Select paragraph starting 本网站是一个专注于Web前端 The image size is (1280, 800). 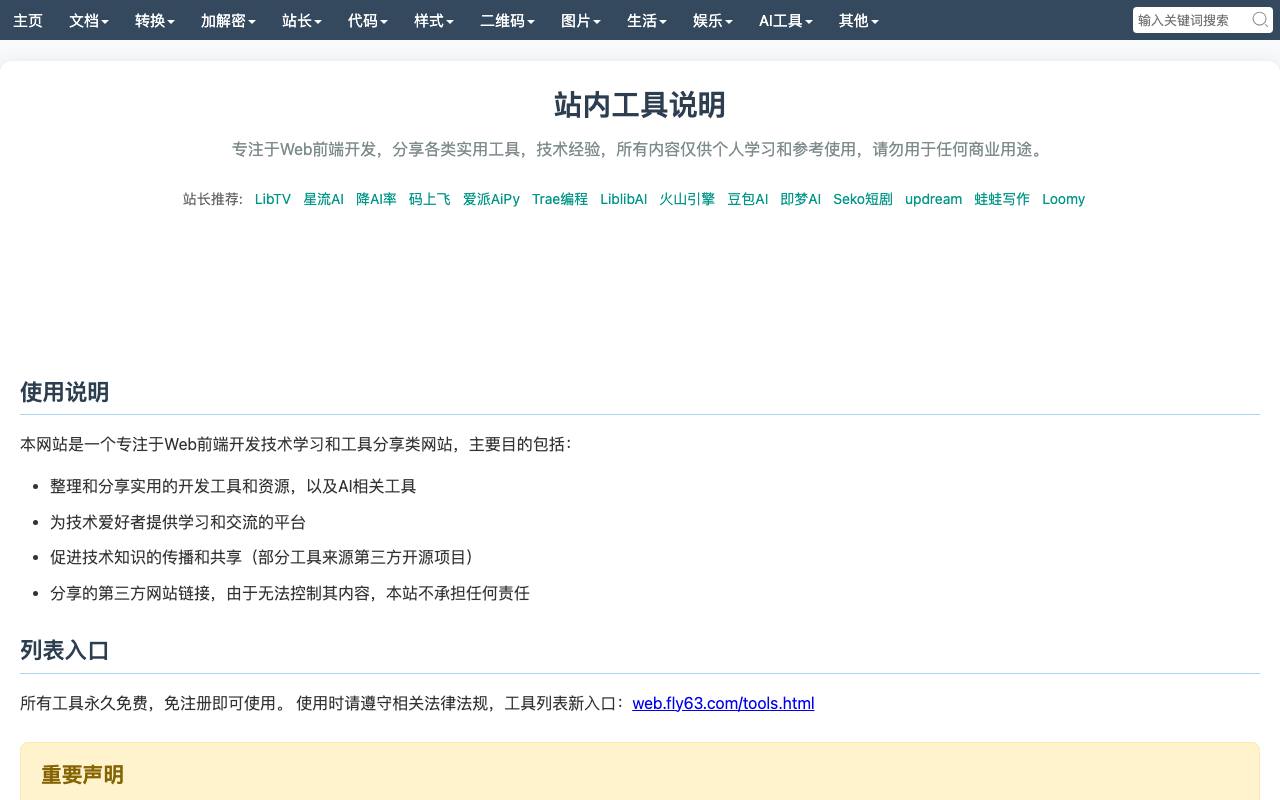click(297, 444)
